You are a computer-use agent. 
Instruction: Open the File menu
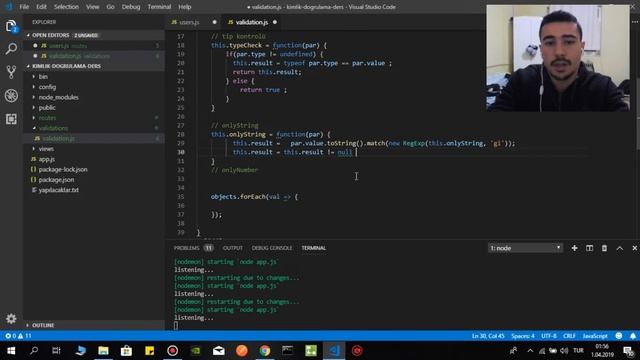(24, 7)
